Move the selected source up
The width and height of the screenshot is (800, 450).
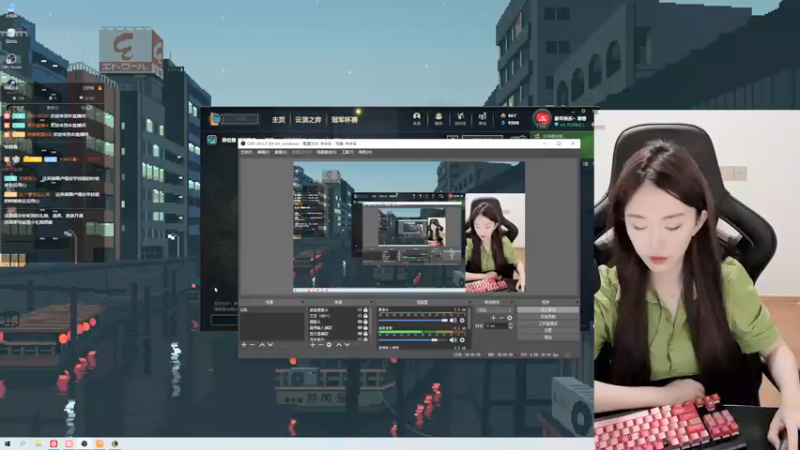click(339, 344)
